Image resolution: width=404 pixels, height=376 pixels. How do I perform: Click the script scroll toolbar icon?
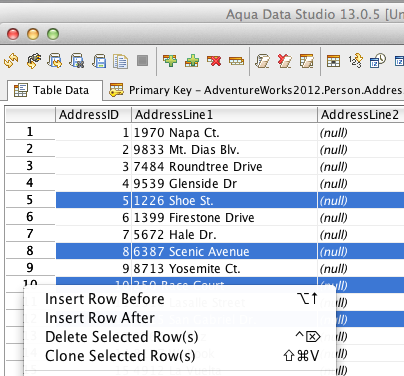point(262,61)
